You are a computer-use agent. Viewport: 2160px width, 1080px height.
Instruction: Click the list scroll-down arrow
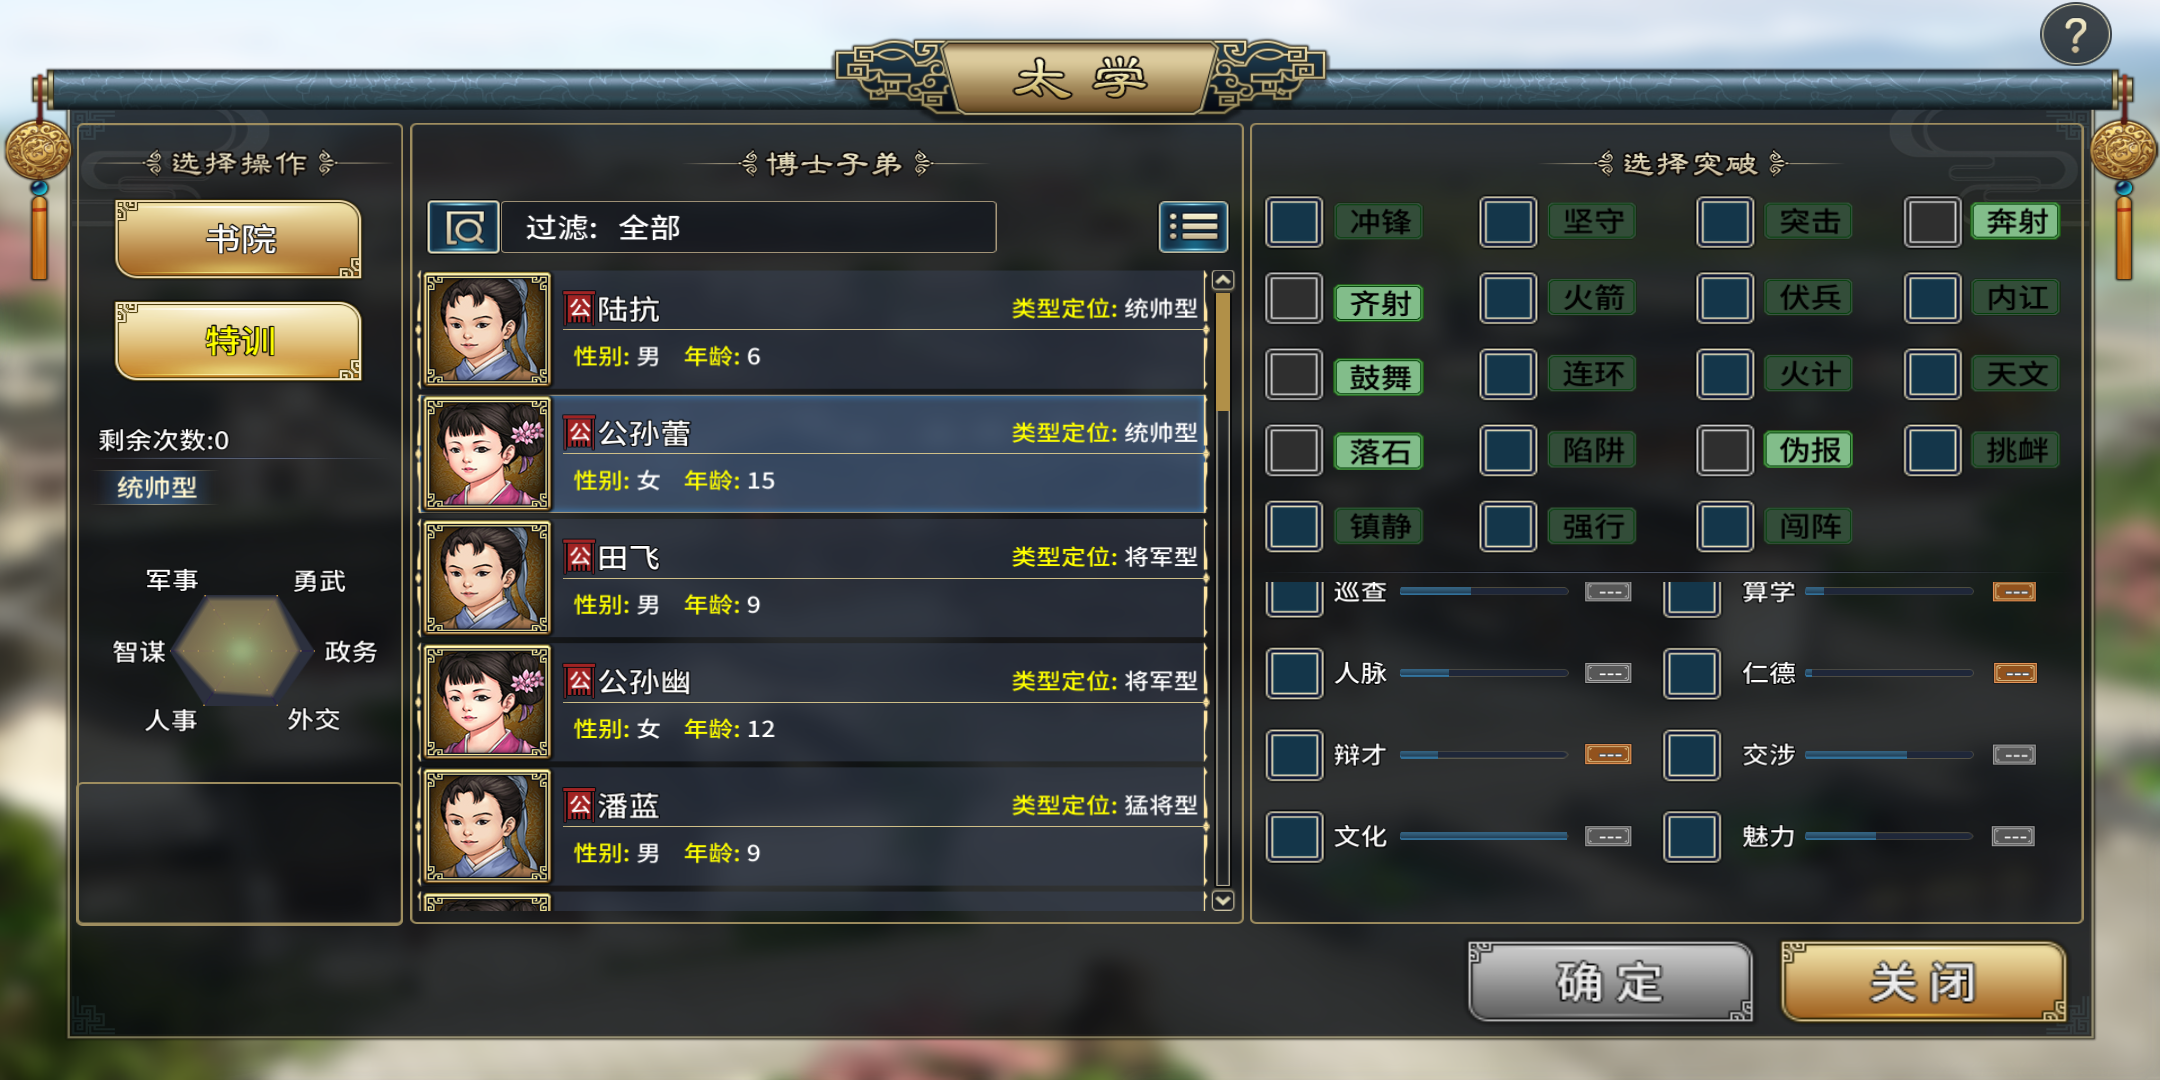(x=1222, y=900)
